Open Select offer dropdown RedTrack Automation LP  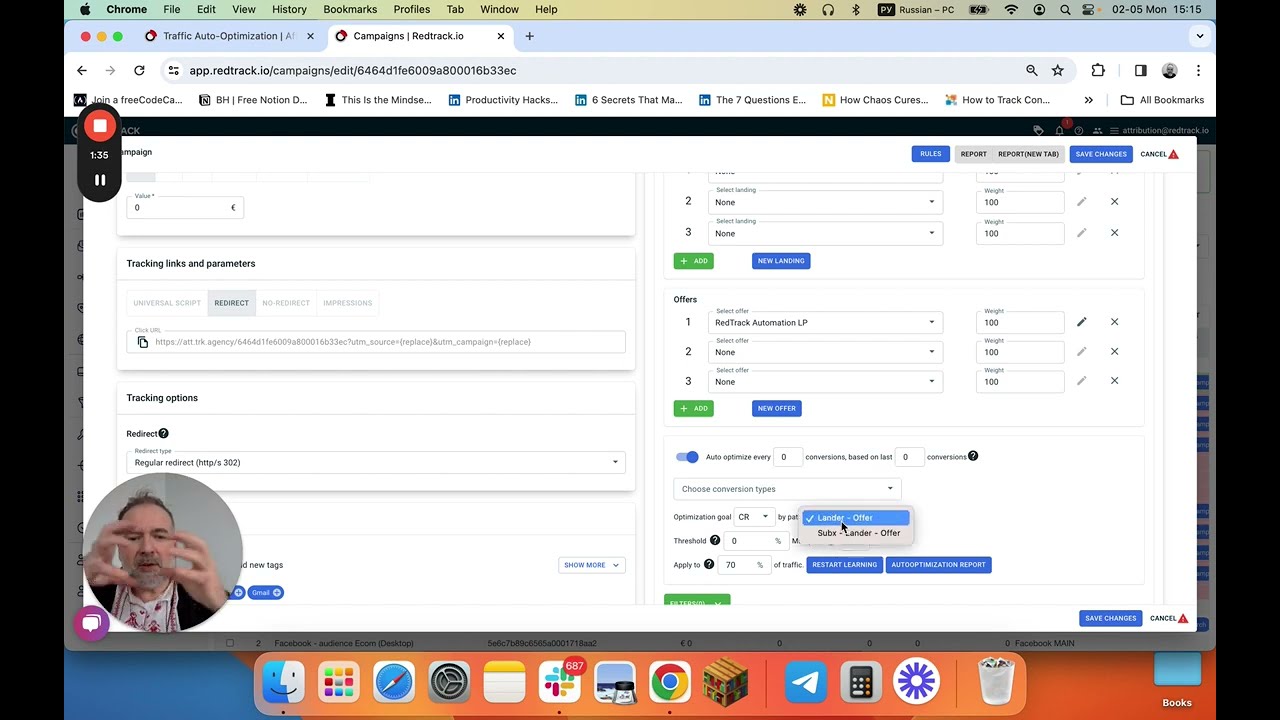[825, 322]
